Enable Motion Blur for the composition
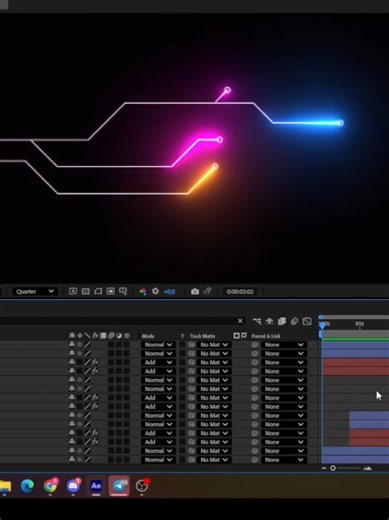The image size is (389, 520). coord(294,321)
